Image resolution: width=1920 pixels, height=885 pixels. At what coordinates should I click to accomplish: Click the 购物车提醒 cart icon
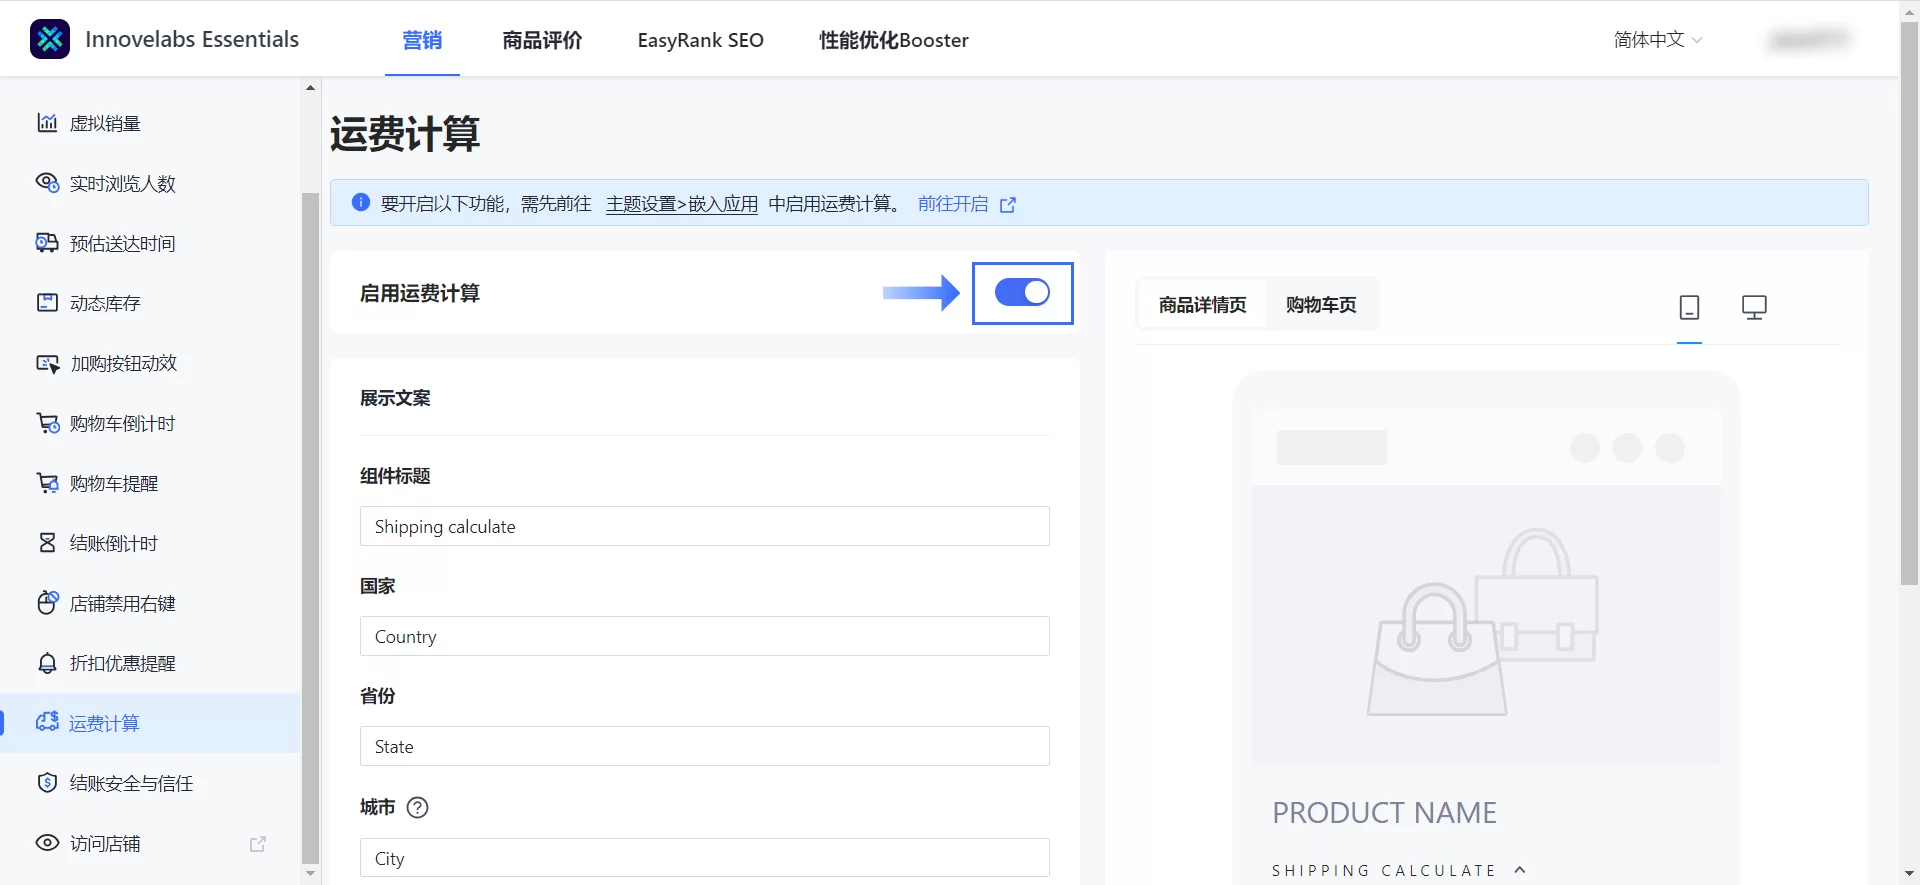tap(47, 483)
